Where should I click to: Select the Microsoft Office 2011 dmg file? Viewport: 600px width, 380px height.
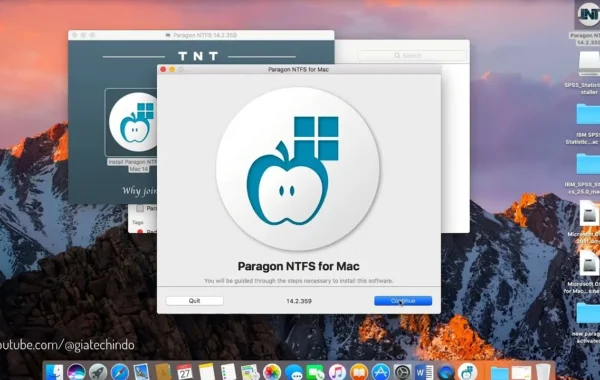pos(589,214)
